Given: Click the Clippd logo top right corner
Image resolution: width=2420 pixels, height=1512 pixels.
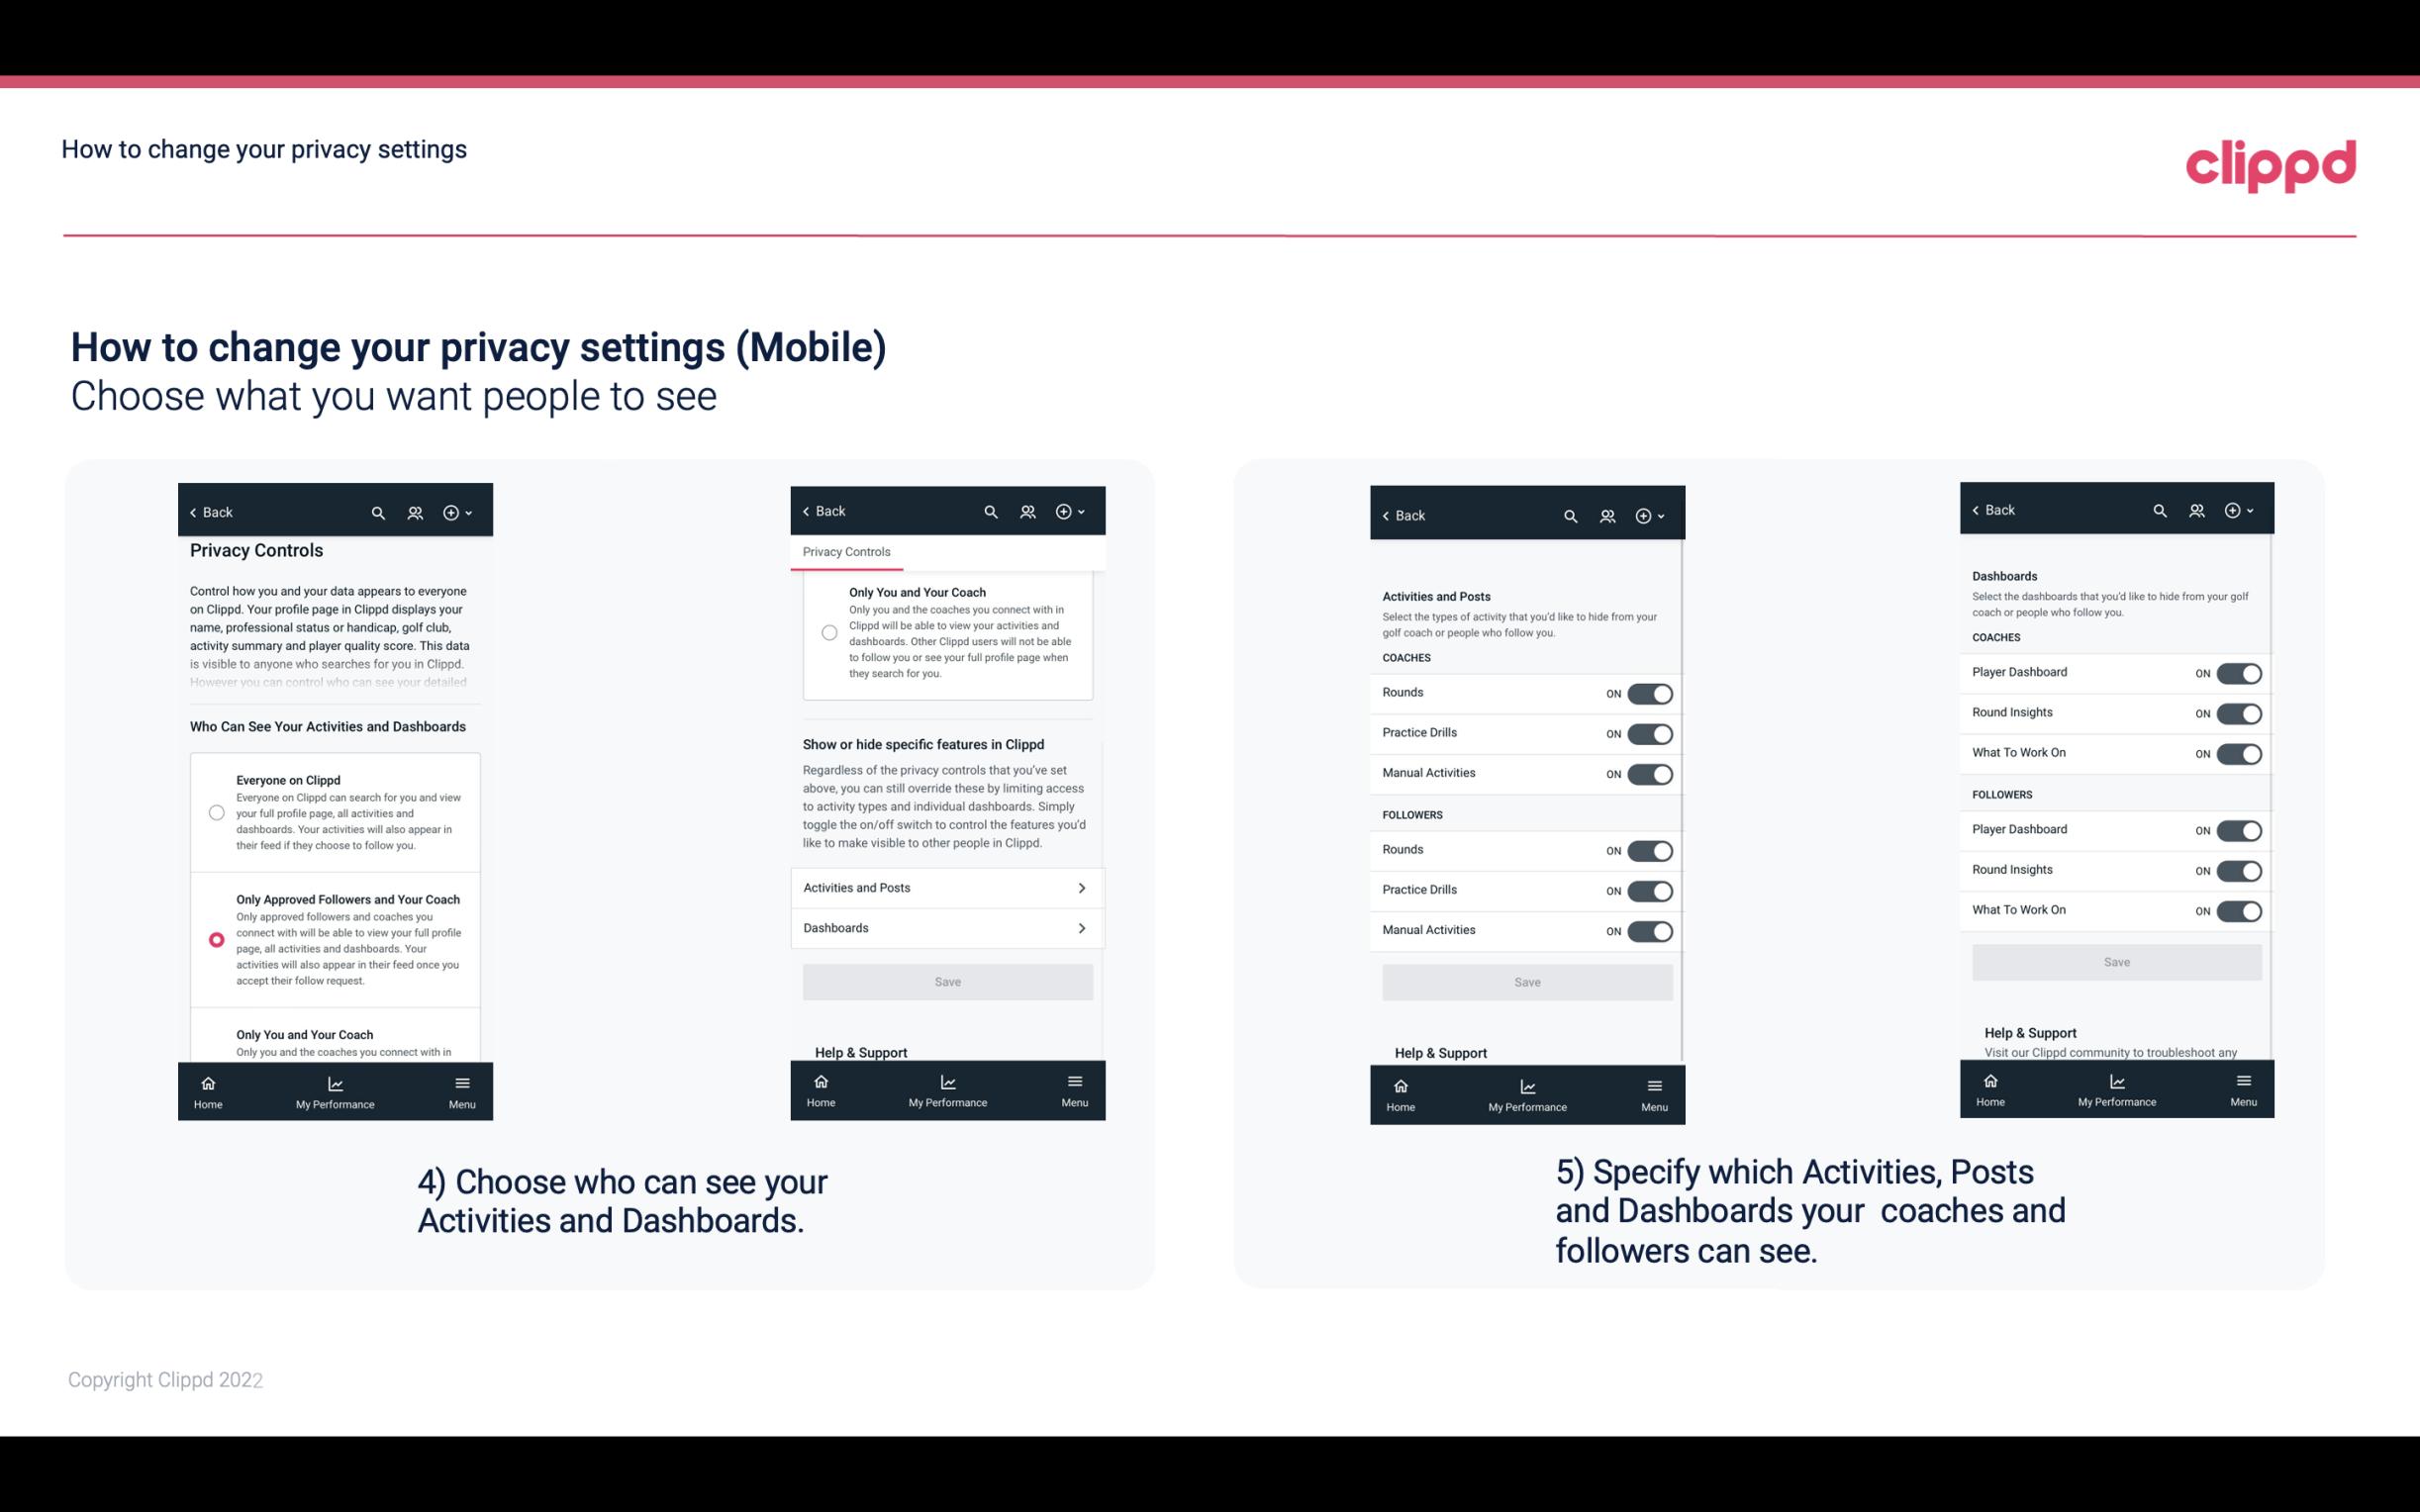Looking at the screenshot, I should point(2272,163).
